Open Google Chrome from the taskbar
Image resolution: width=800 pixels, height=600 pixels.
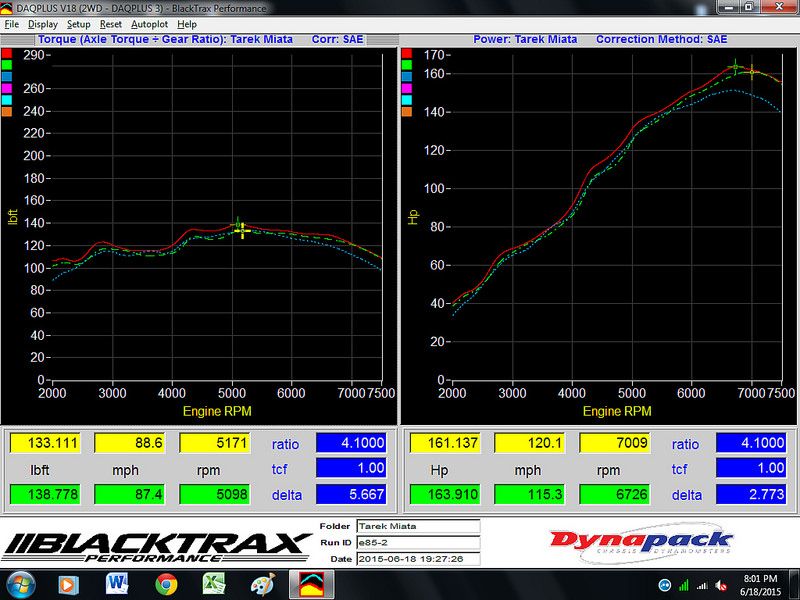(166, 584)
